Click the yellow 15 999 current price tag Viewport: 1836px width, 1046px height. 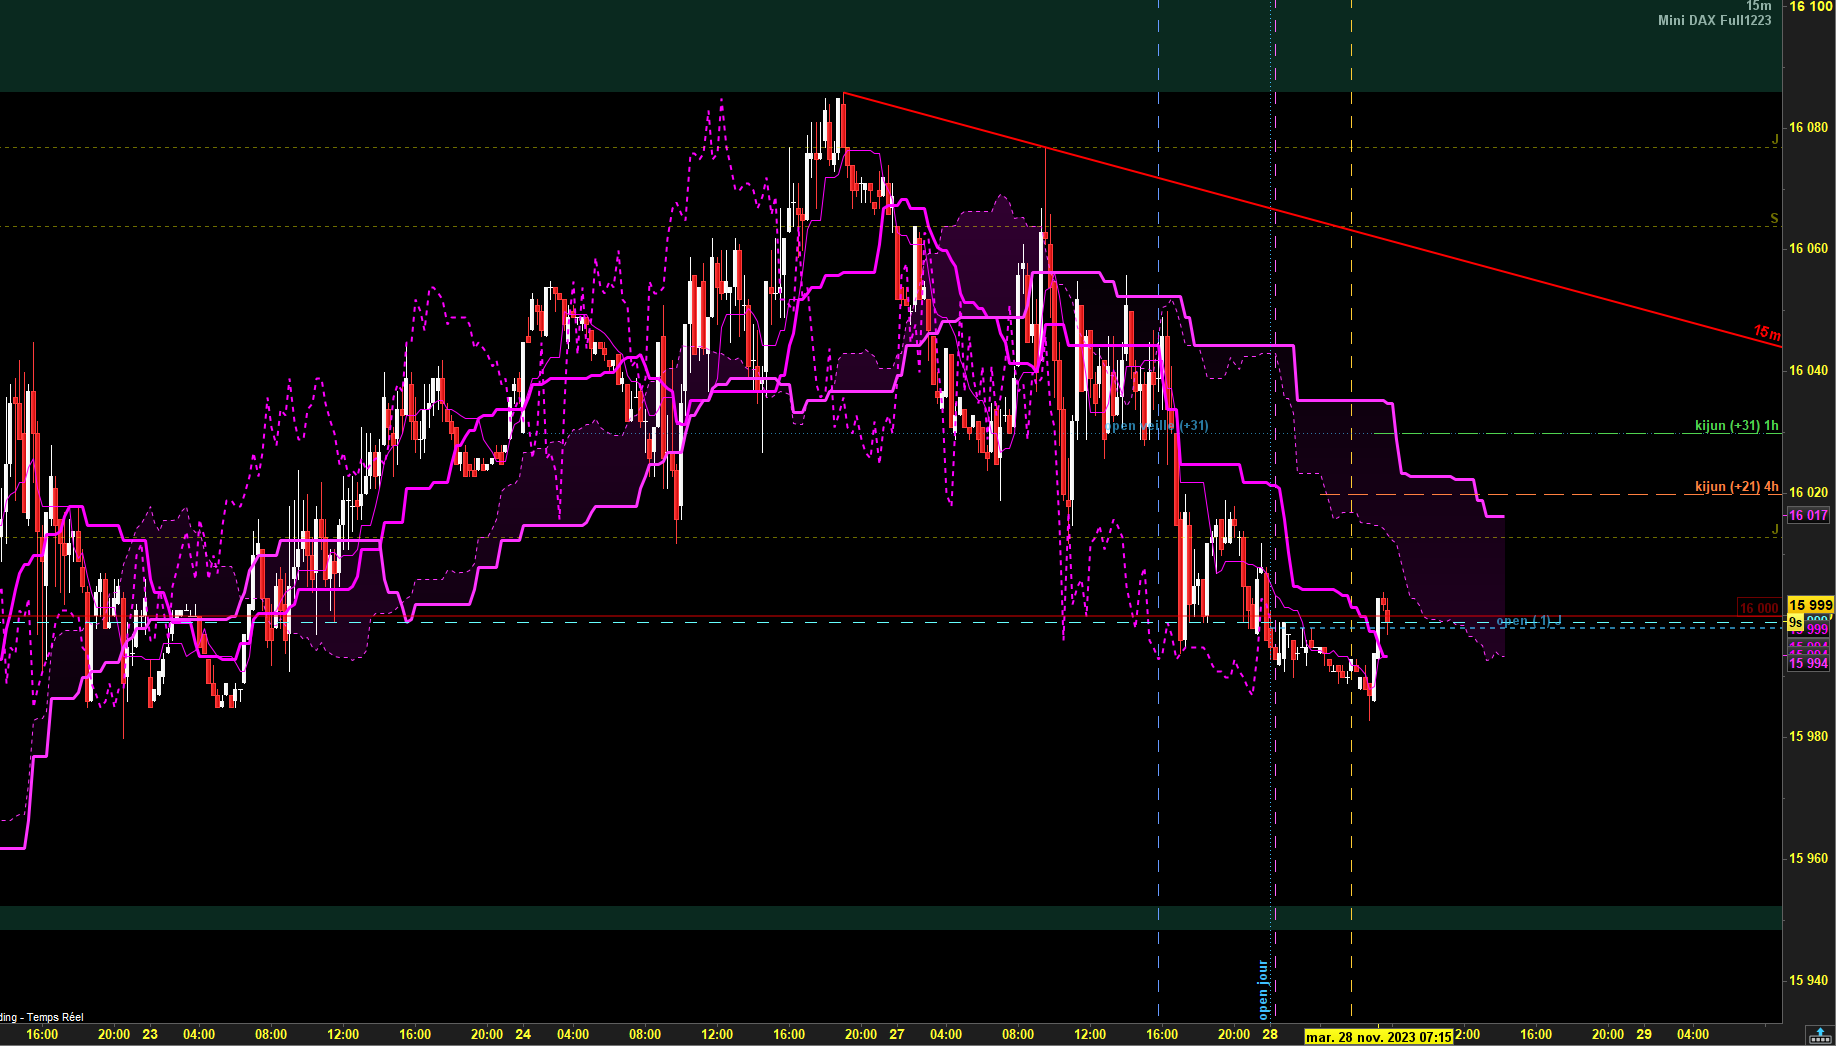pyautogui.click(x=1810, y=605)
